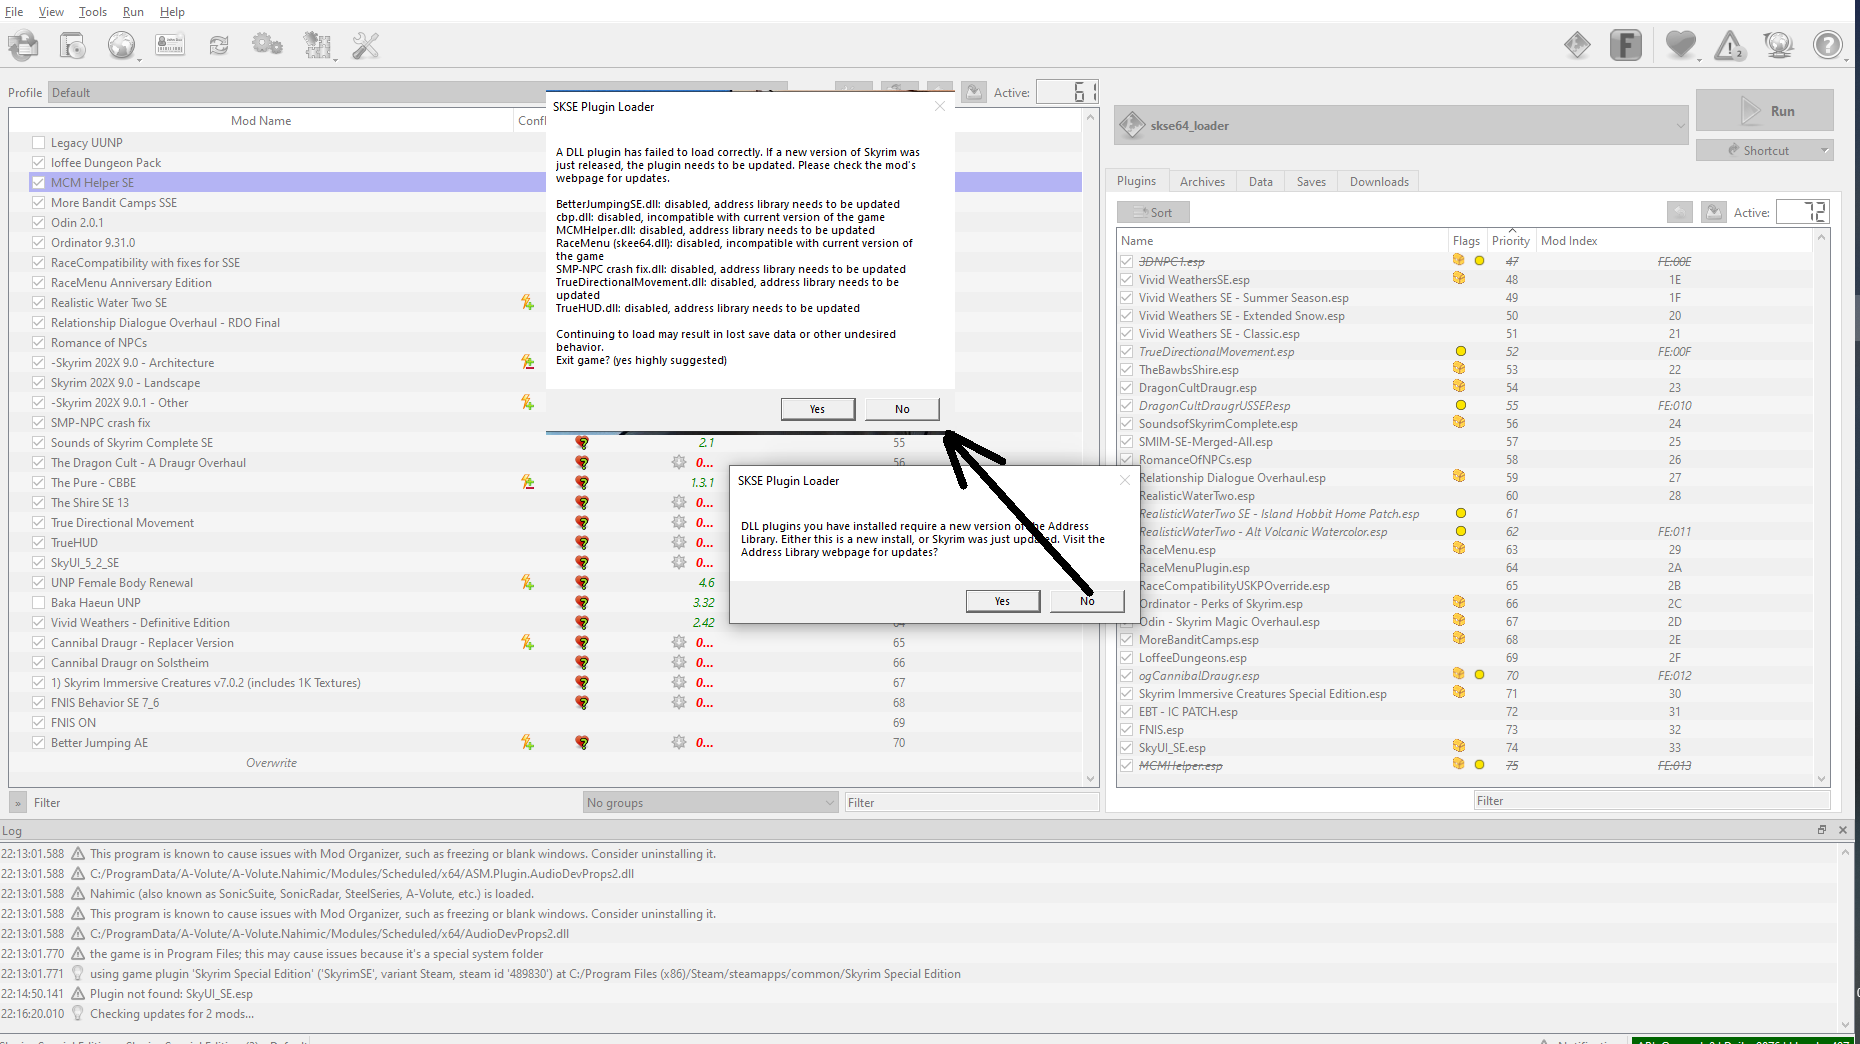This screenshot has width=1860, height=1044.
Task: Click the mod list backup icon beside Active counter
Action: pos(974,92)
